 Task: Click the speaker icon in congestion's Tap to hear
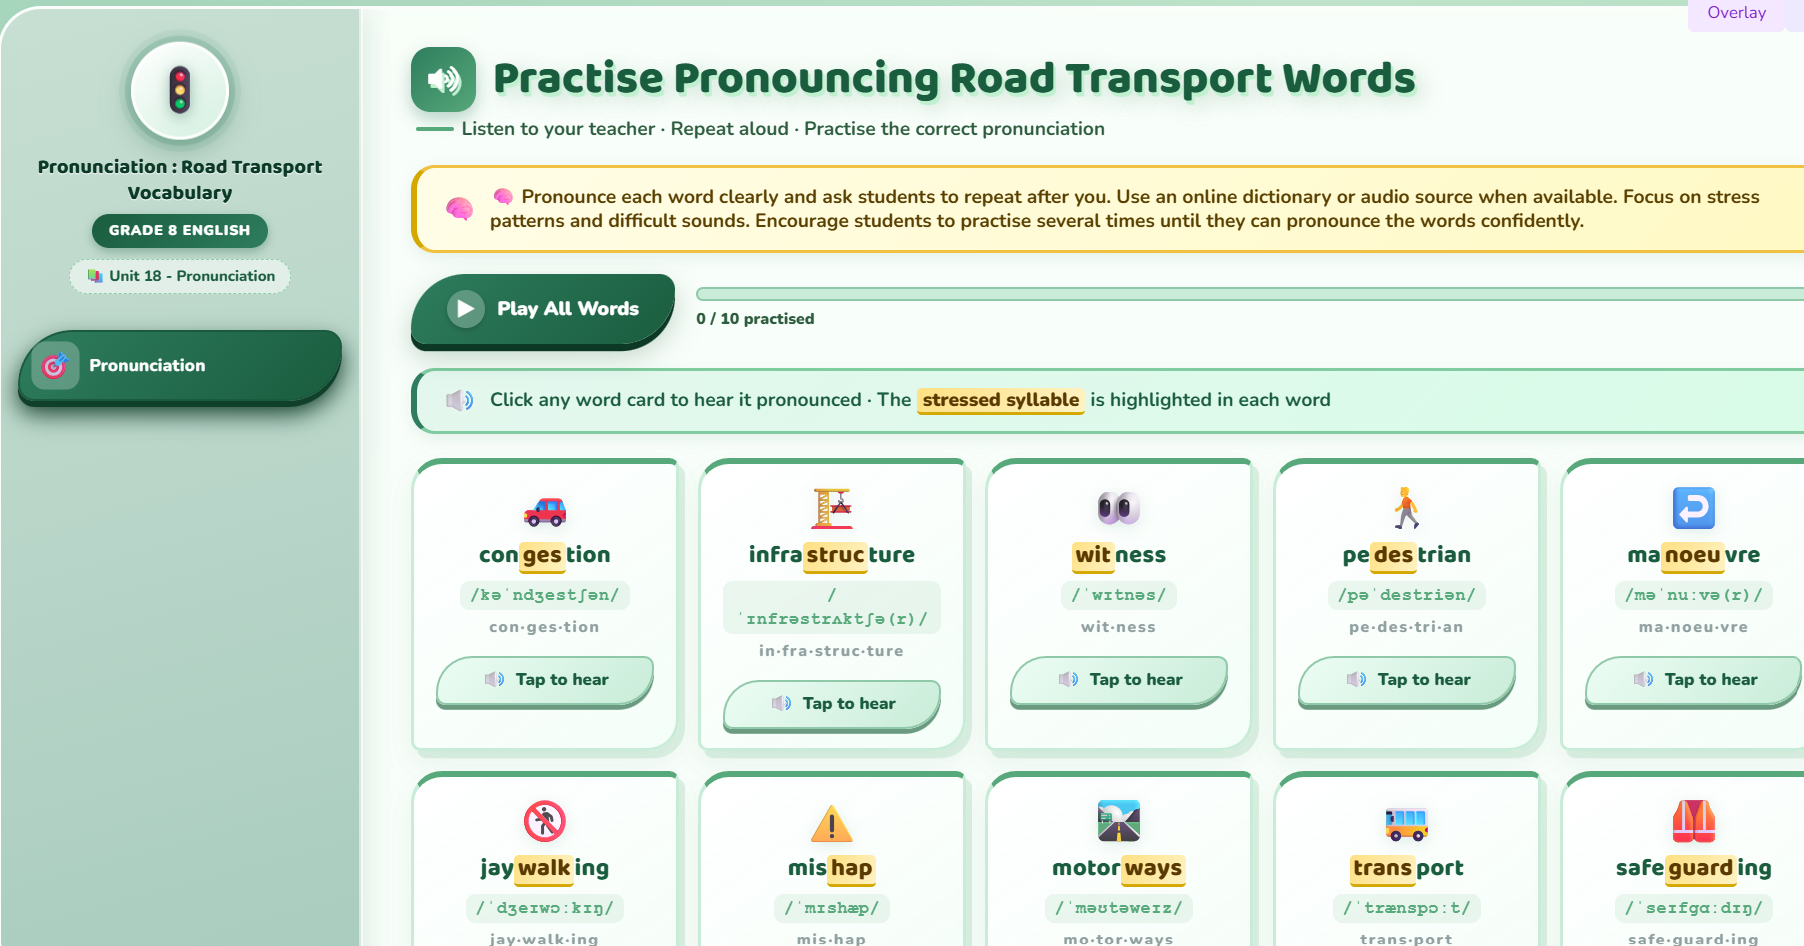(494, 680)
